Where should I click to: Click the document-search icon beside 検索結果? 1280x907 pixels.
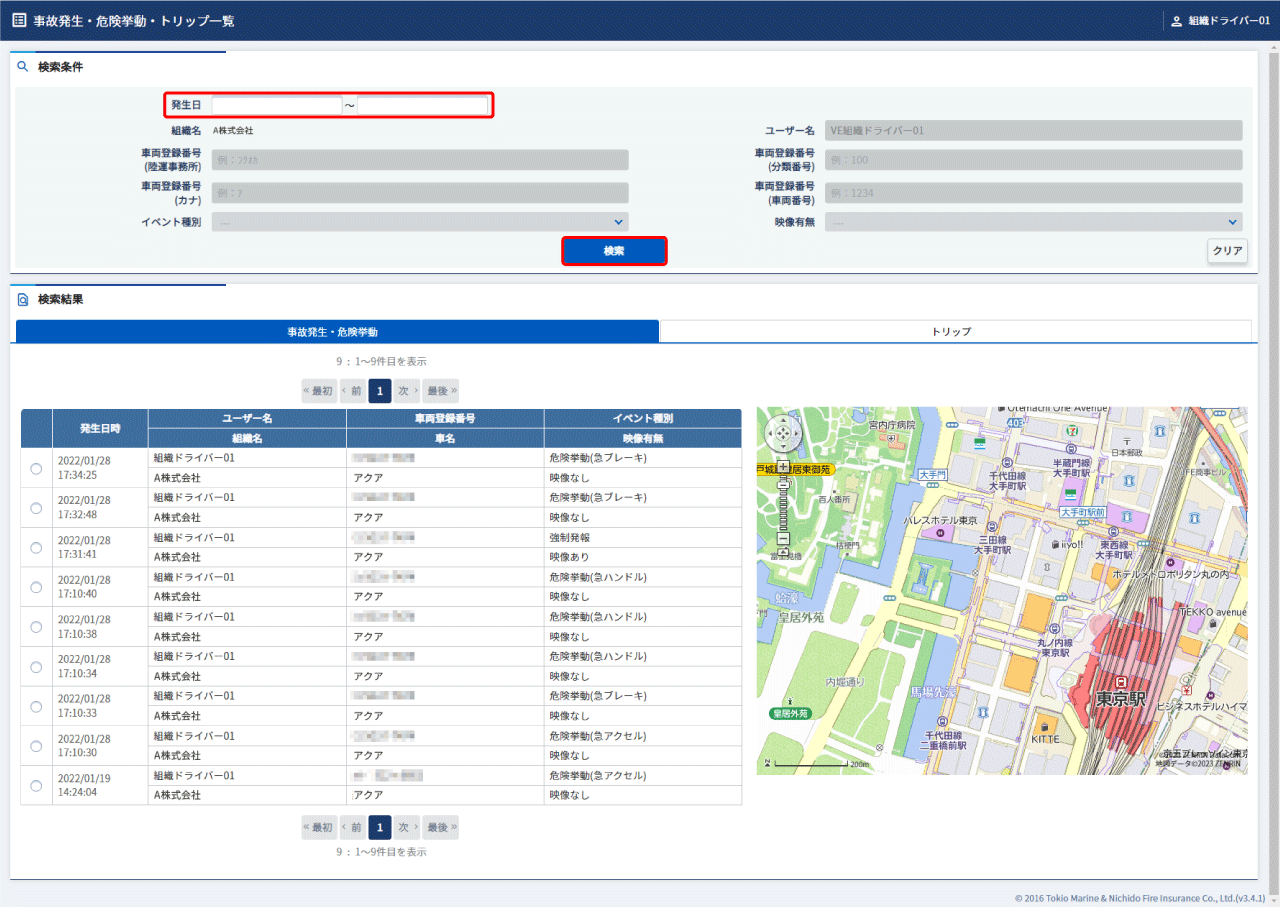click(23, 299)
